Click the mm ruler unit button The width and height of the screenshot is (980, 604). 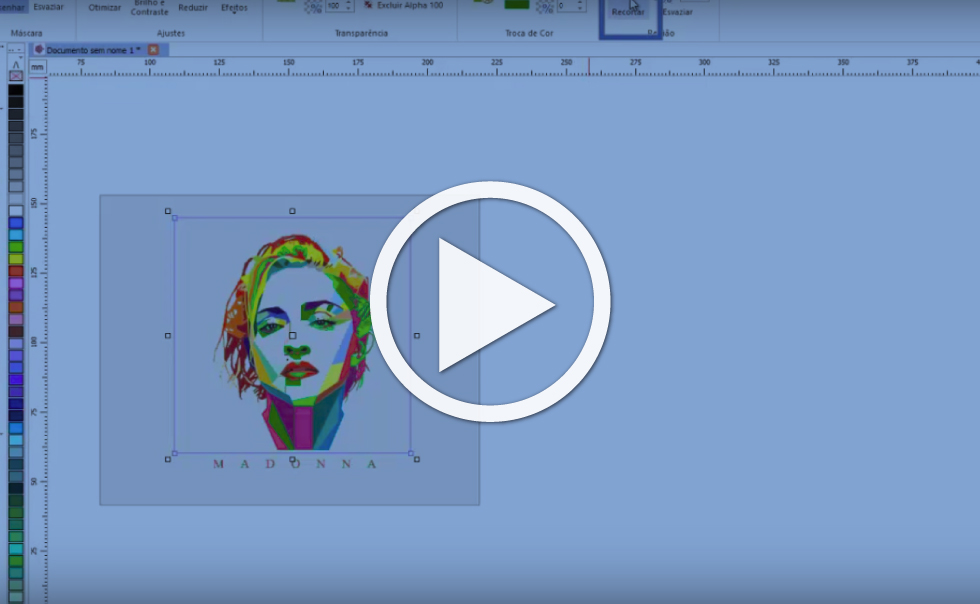pos(38,67)
